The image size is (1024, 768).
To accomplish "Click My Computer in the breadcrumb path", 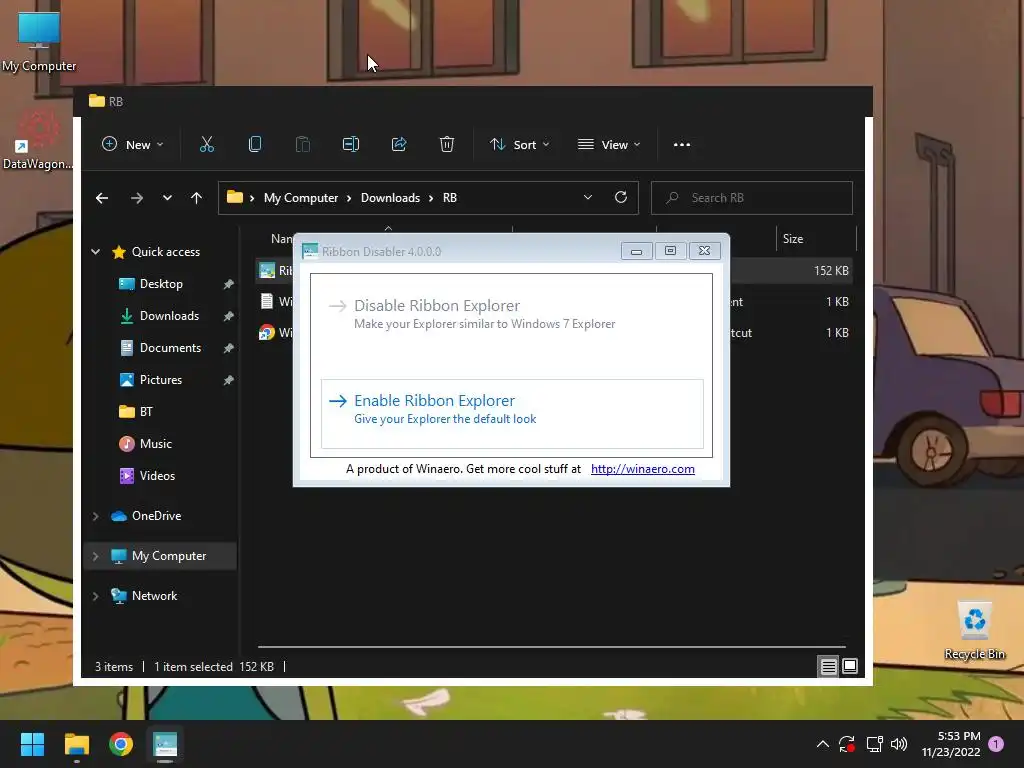I will (x=301, y=198).
